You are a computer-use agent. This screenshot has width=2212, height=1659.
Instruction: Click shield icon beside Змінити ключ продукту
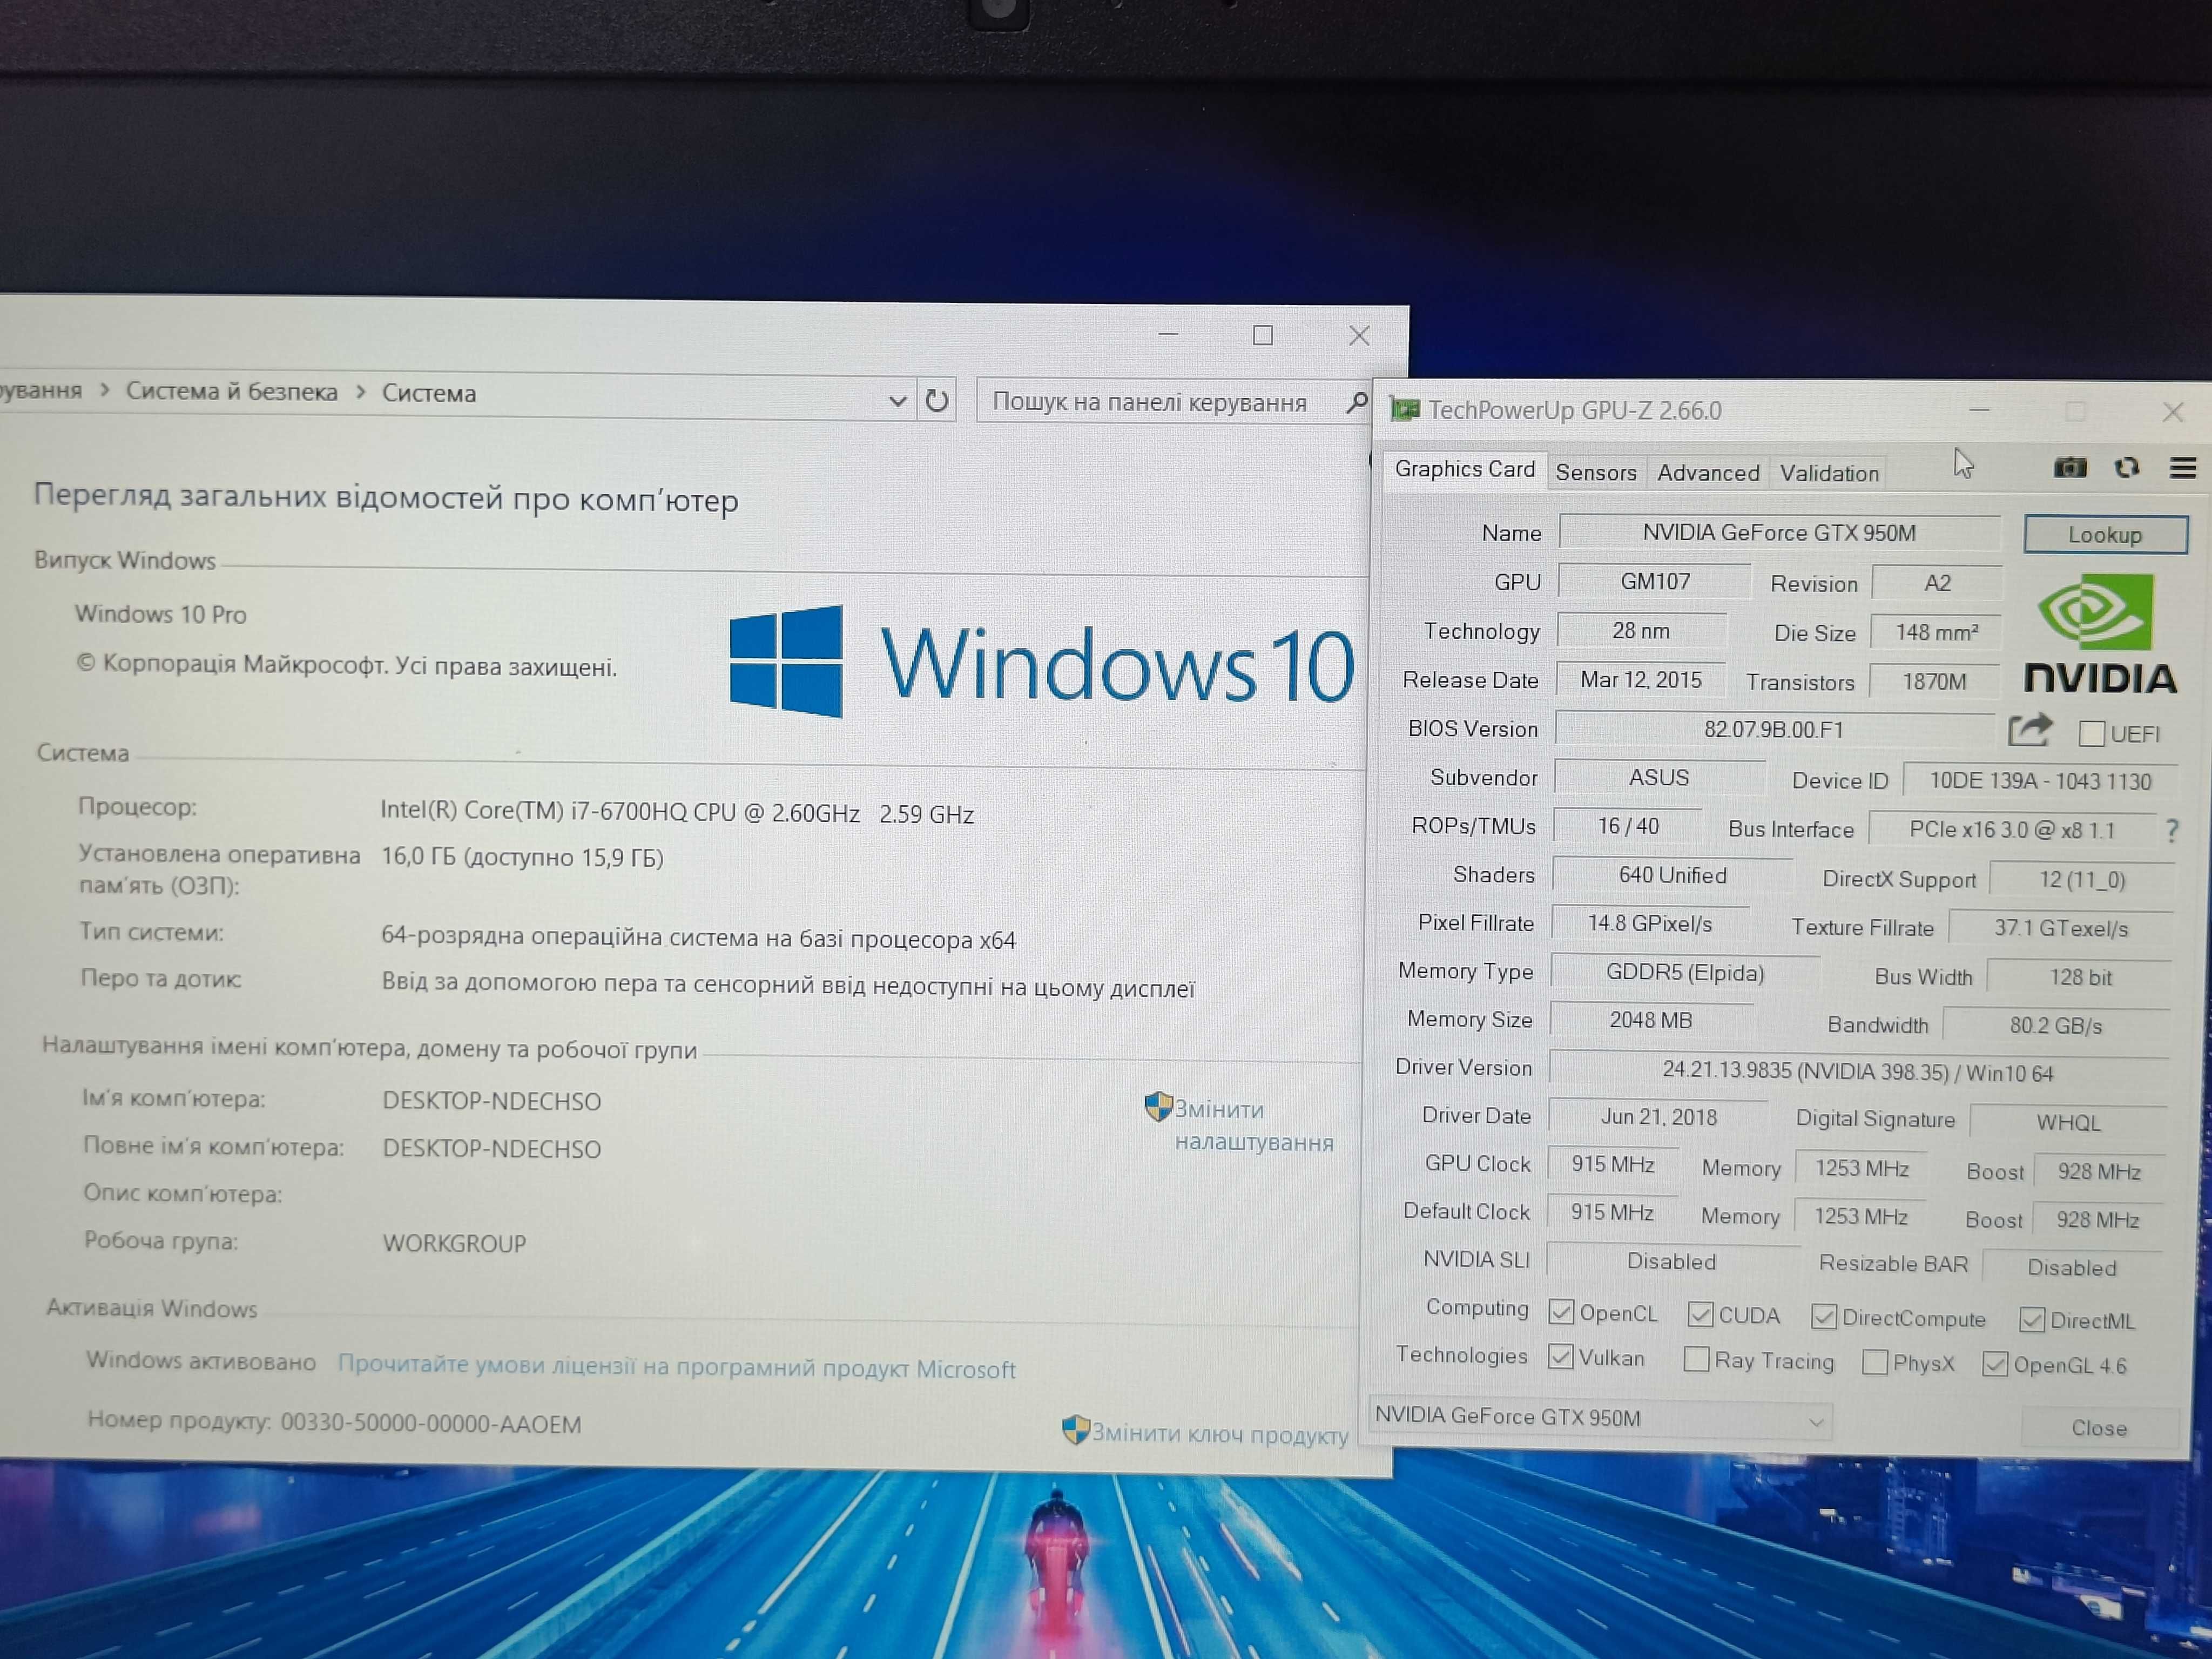(1075, 1430)
